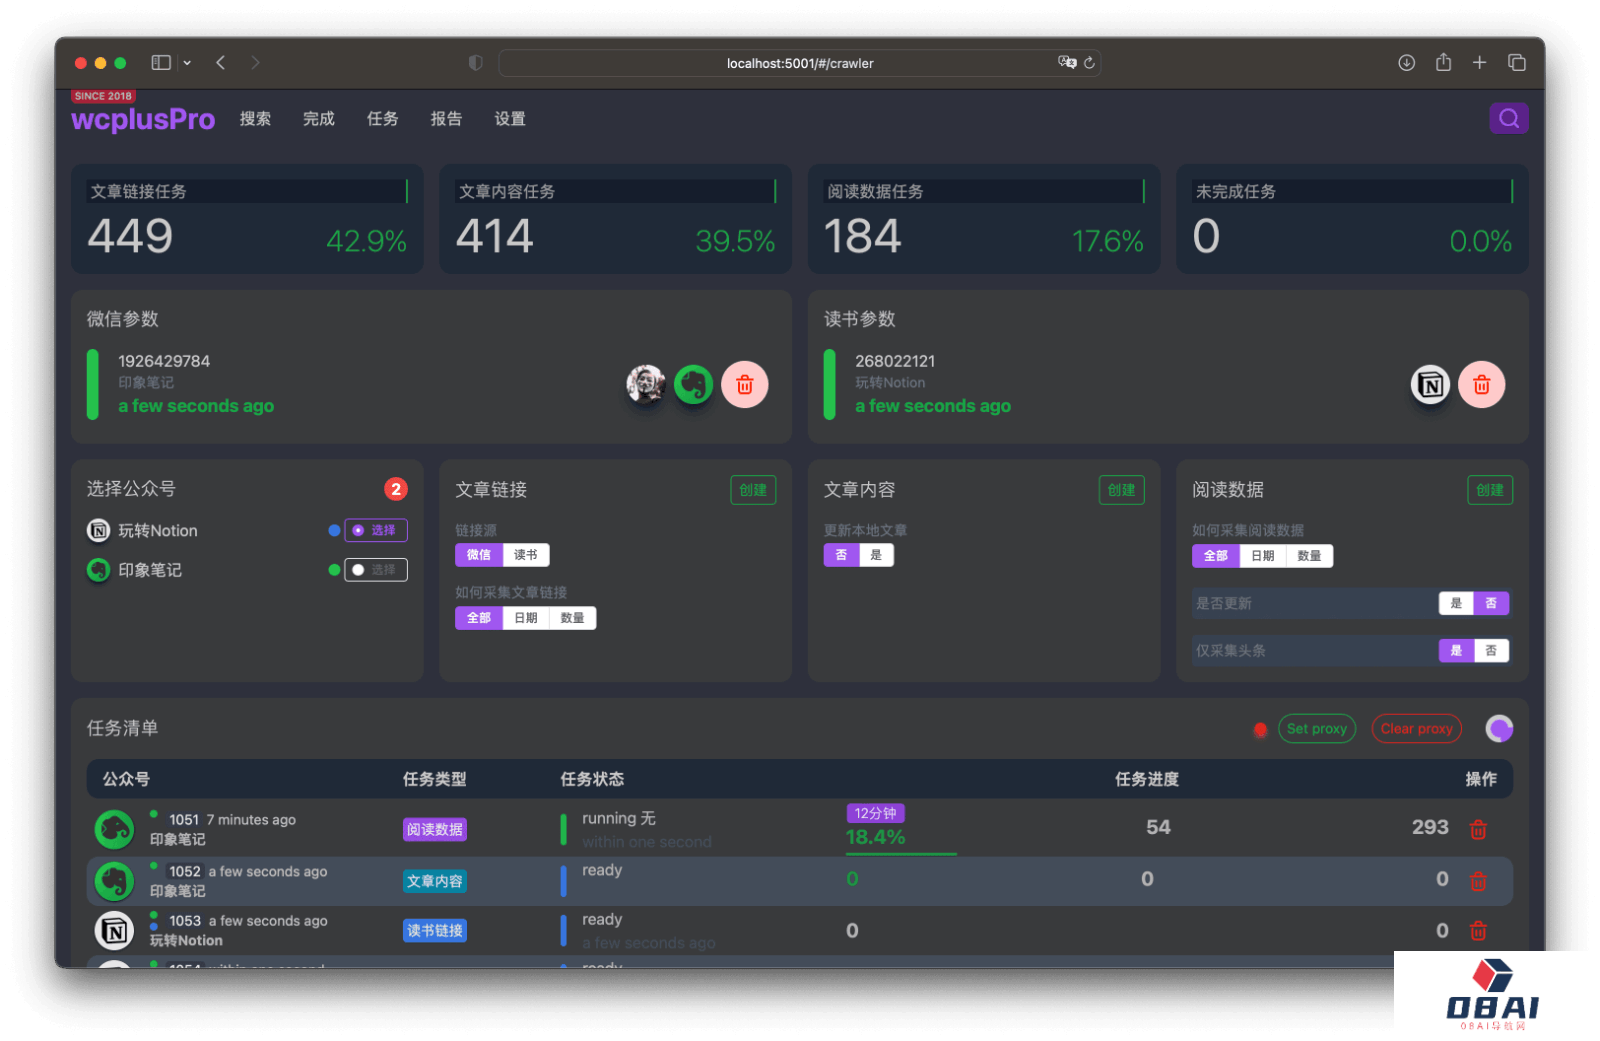The width and height of the screenshot is (1600, 1041).
Task: Delete reading parameter 268022121
Action: 1481,384
